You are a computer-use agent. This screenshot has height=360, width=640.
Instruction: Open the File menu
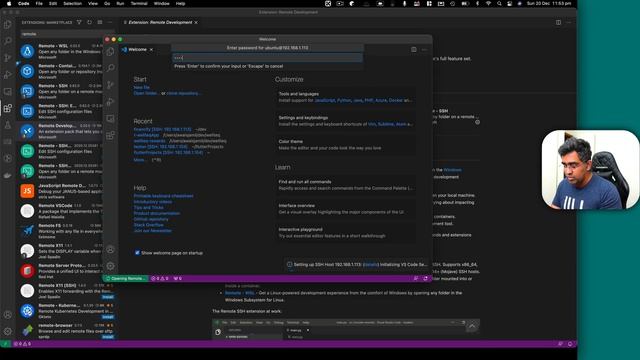click(x=39, y=3)
